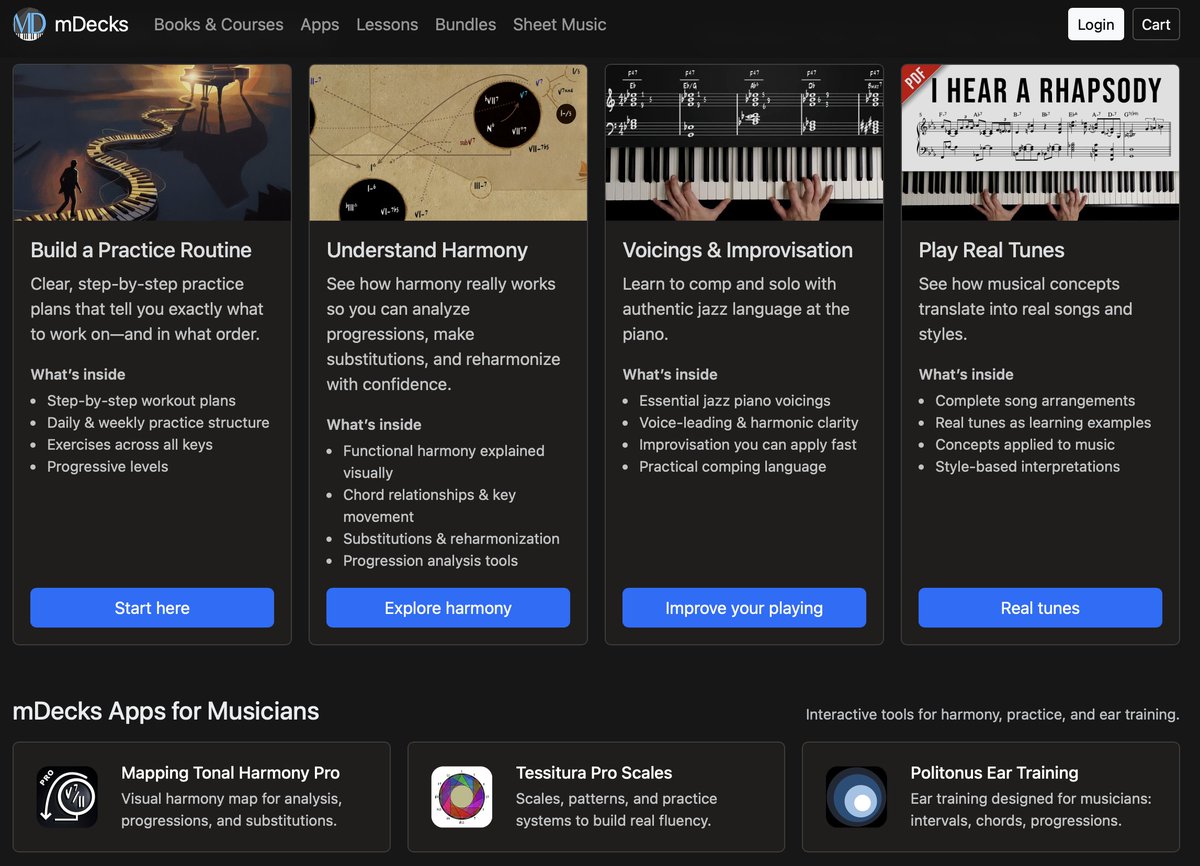Click 'Daily & weekly practice structure' list item

pos(158,422)
